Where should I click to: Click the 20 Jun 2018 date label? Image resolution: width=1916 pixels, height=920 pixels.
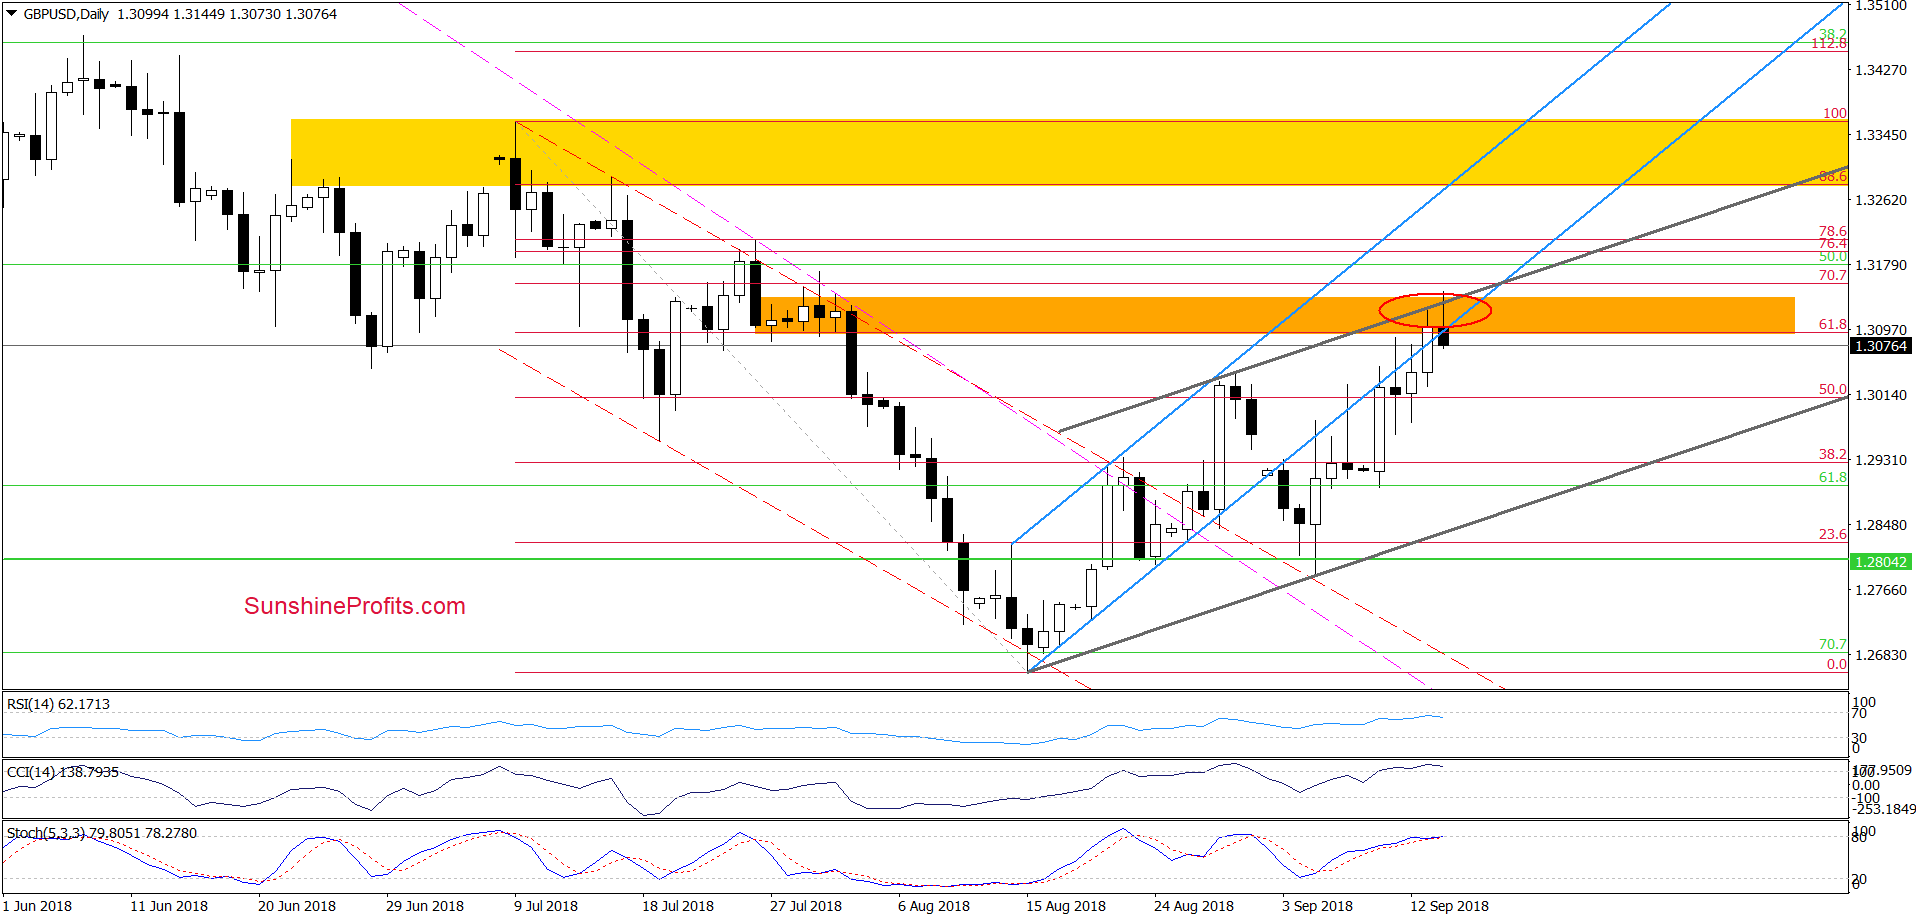tap(297, 906)
